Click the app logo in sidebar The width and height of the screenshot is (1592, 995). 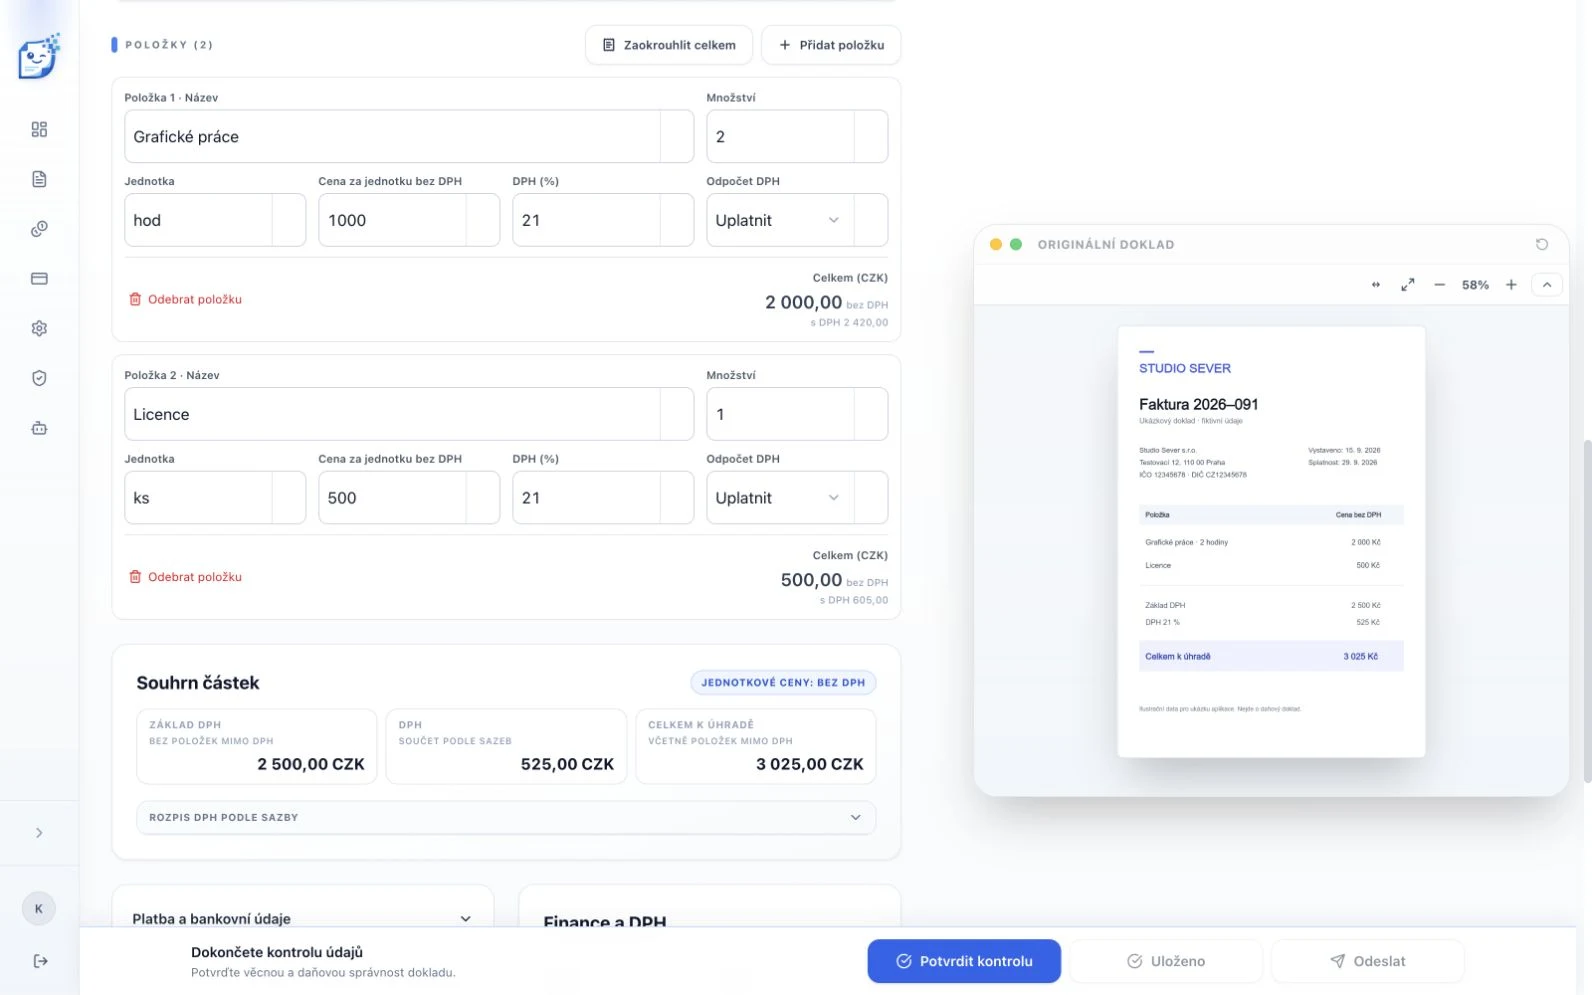tap(39, 57)
